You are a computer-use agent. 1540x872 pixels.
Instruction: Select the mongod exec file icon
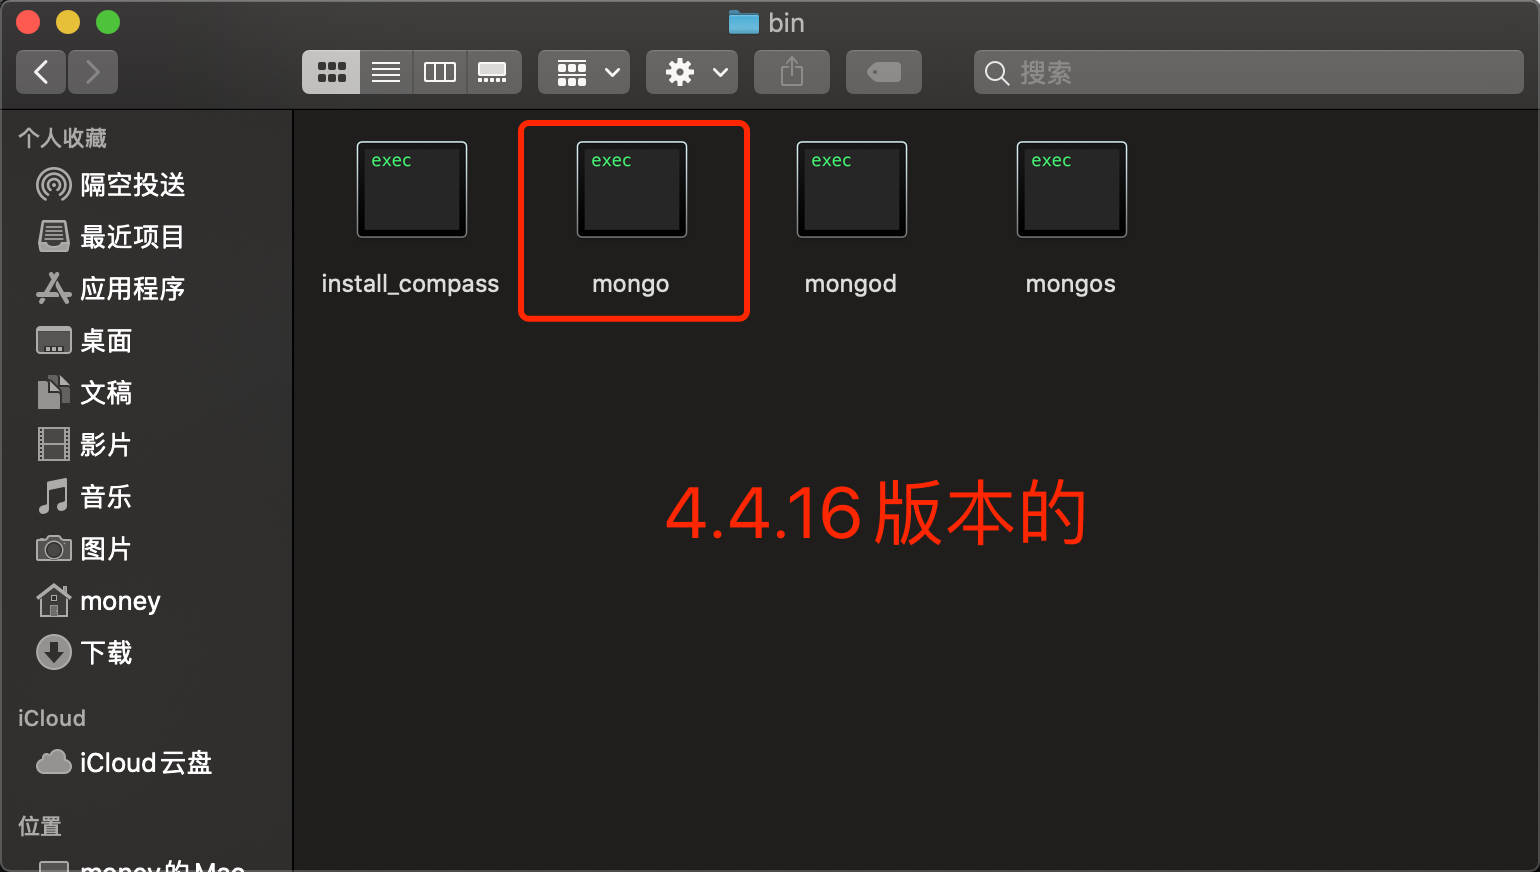click(x=852, y=189)
